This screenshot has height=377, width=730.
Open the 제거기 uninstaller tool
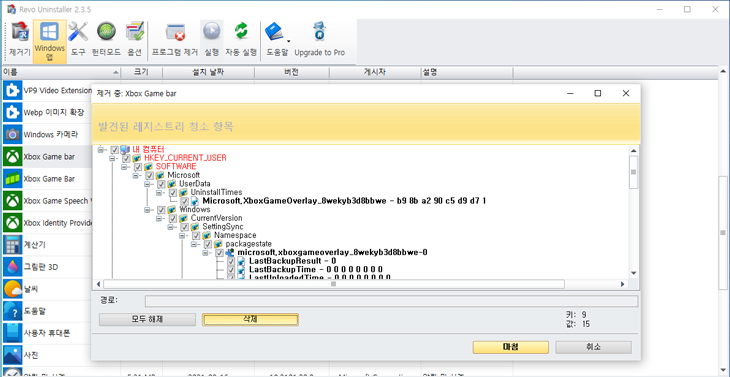tap(20, 40)
